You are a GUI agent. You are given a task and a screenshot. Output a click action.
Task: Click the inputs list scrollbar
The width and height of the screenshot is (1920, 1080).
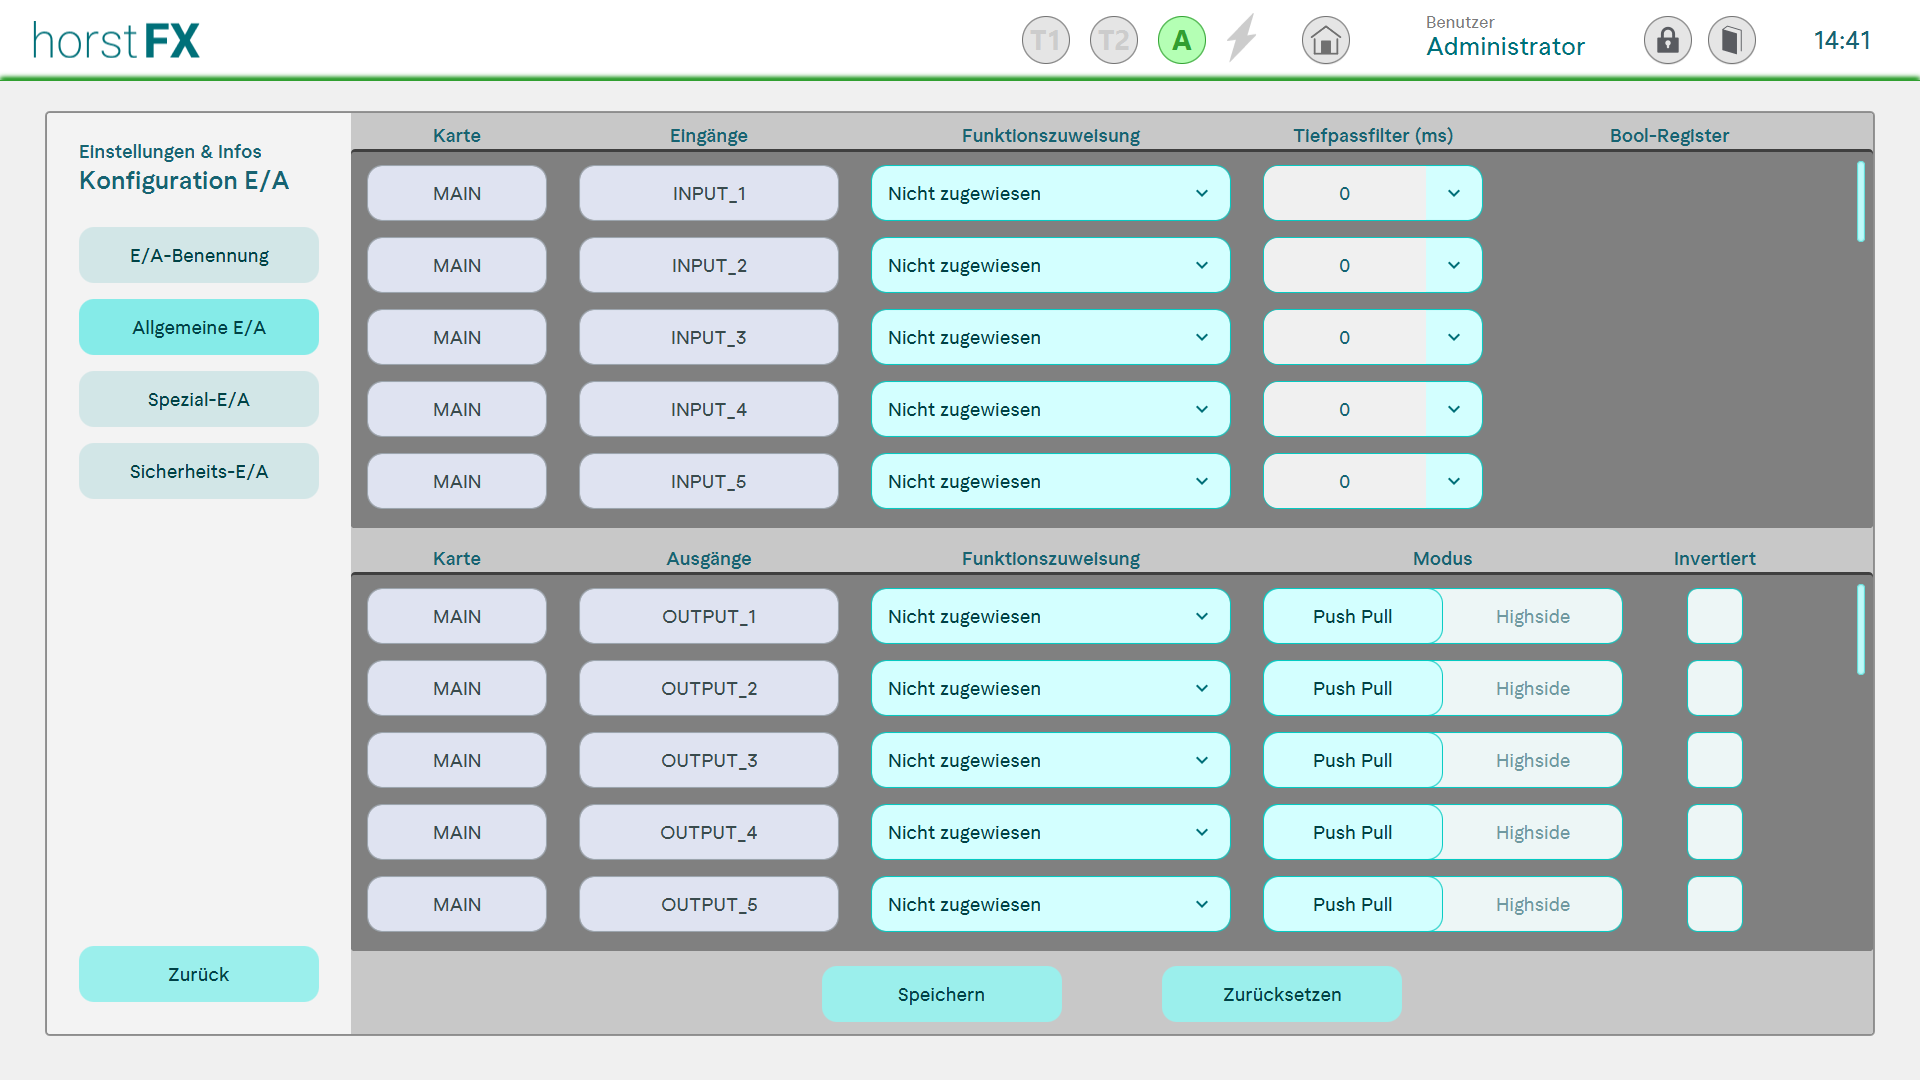point(1860,202)
